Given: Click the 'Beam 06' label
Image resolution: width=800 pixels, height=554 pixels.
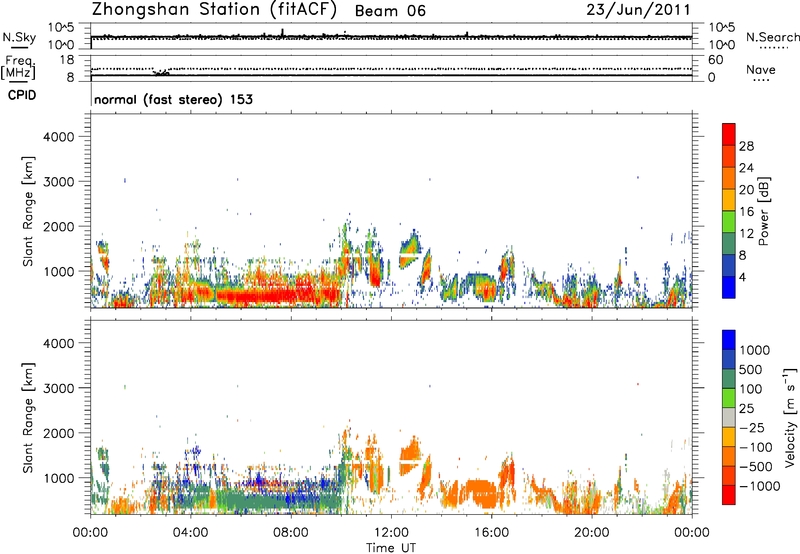Looking at the screenshot, I should tap(390, 11).
